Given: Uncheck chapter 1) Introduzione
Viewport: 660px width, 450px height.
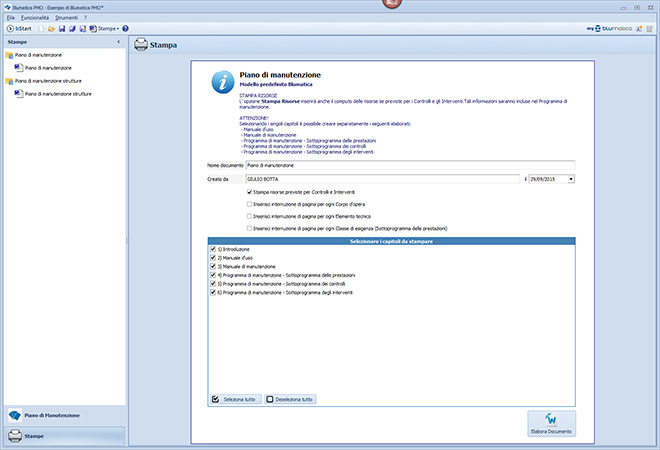Looking at the screenshot, I should (213, 249).
